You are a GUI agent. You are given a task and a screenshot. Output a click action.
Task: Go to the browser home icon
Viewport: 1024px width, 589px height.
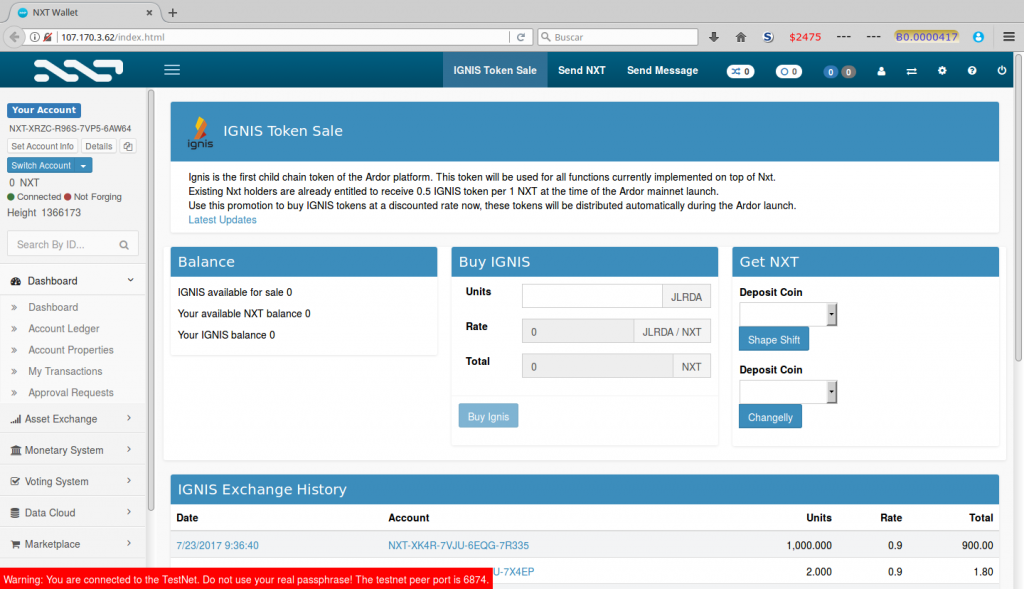[741, 37]
